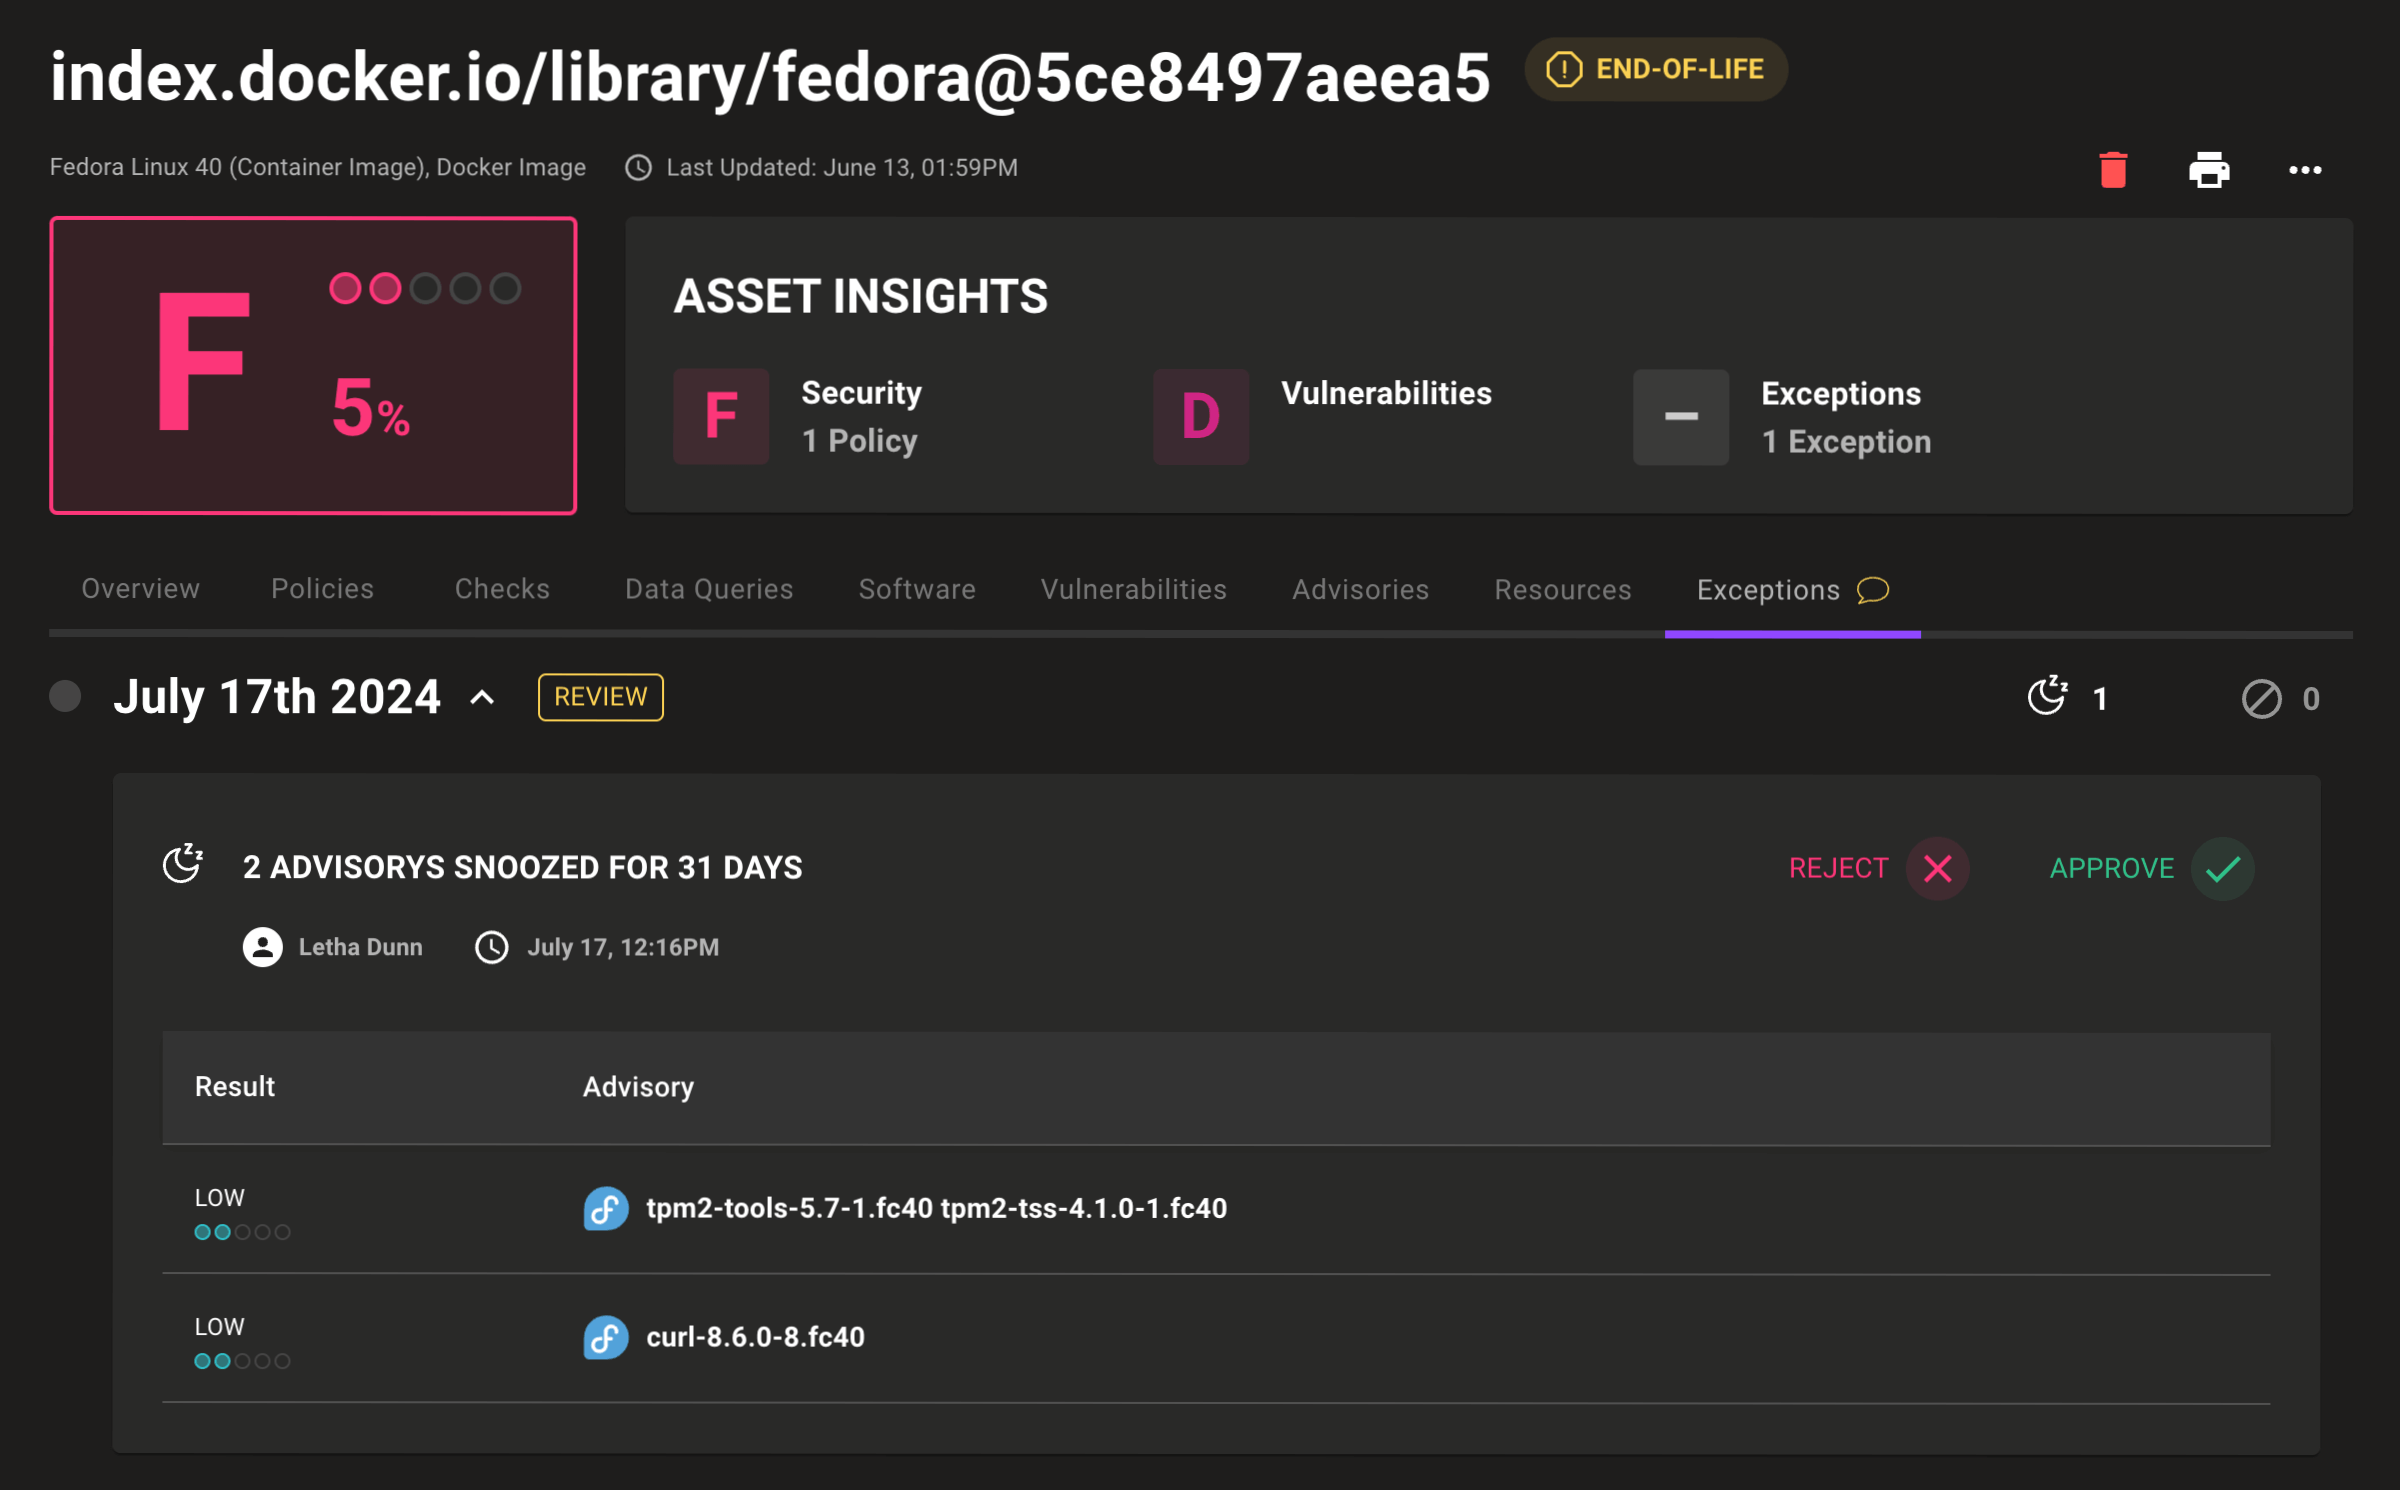2400x1490 pixels.
Task: Click the curl-8.6.0-8.fc40 advisory link
Action: [x=754, y=1336]
